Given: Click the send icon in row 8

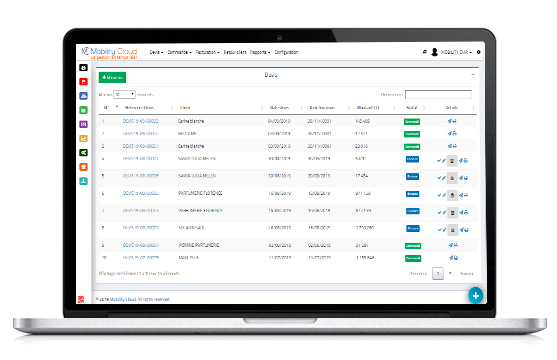Looking at the screenshot, I should coord(461,230).
